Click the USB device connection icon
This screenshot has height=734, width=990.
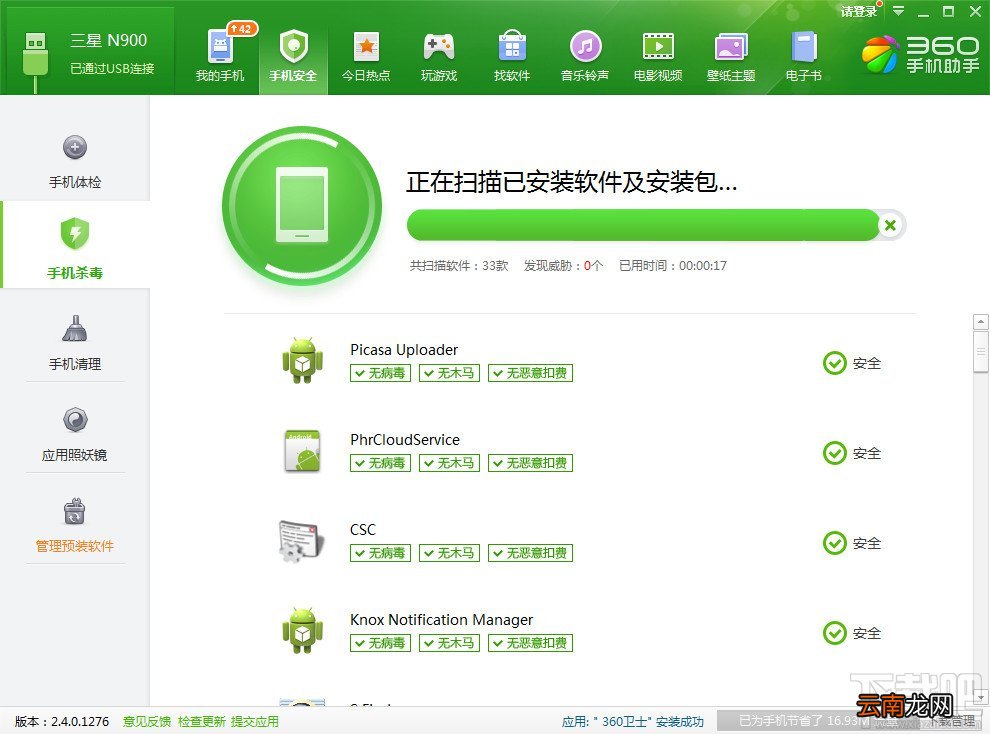point(35,61)
